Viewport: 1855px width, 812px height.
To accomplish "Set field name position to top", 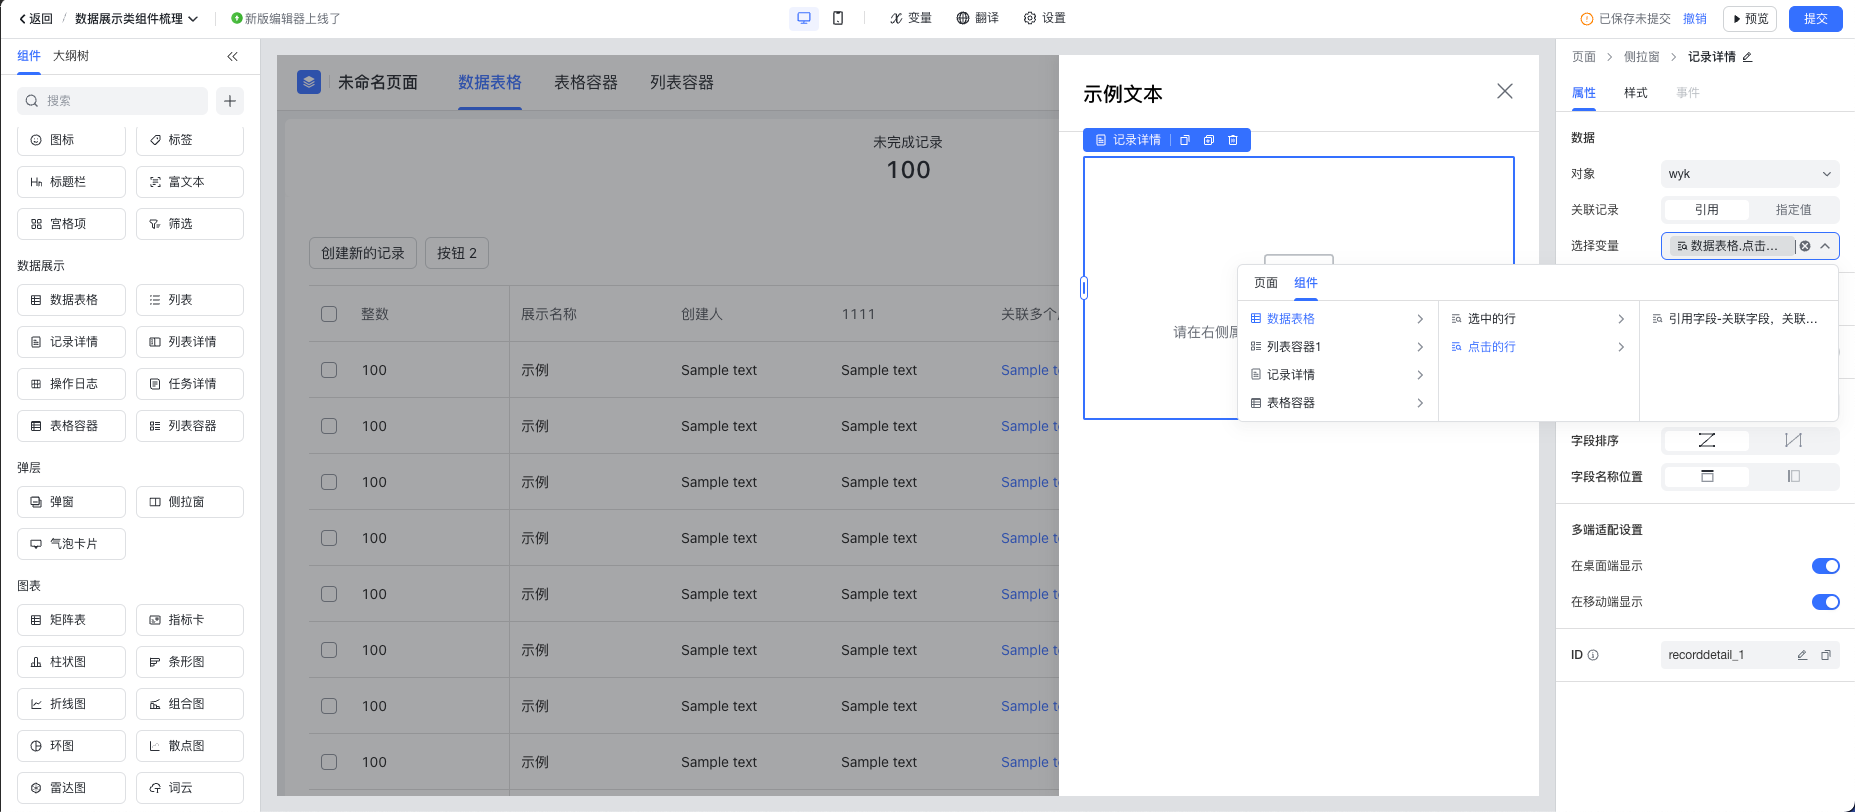I will pyautogui.click(x=1707, y=477).
